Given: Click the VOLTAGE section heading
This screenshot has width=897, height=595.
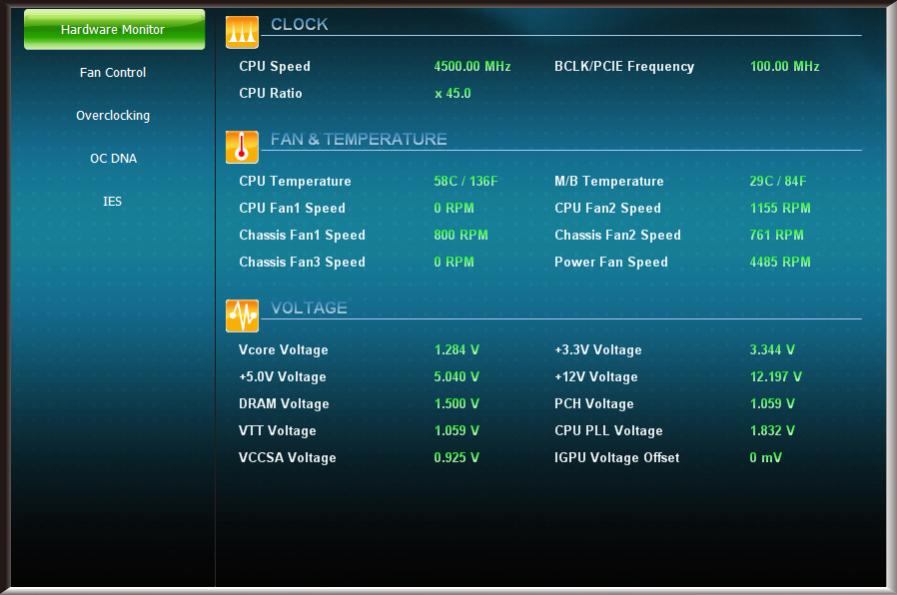Looking at the screenshot, I should coord(309,308).
